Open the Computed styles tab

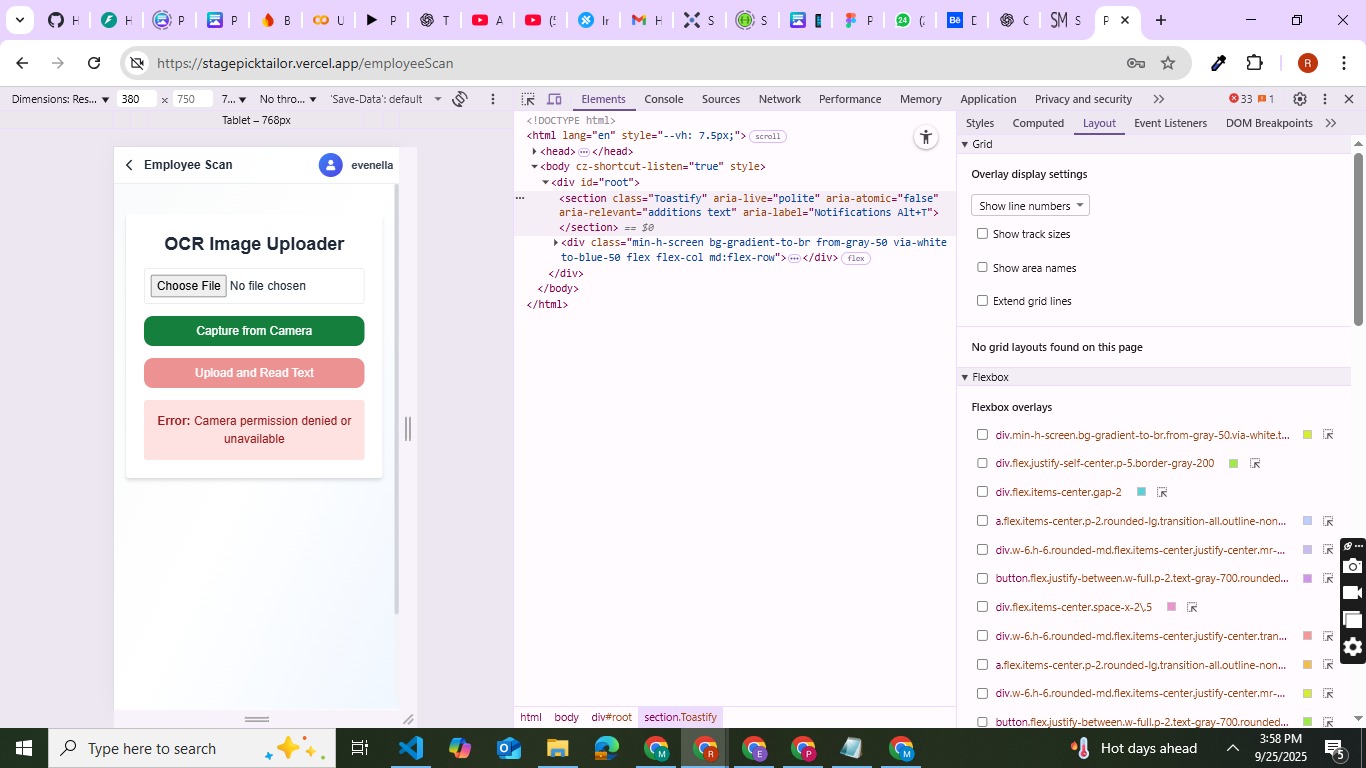point(1038,123)
